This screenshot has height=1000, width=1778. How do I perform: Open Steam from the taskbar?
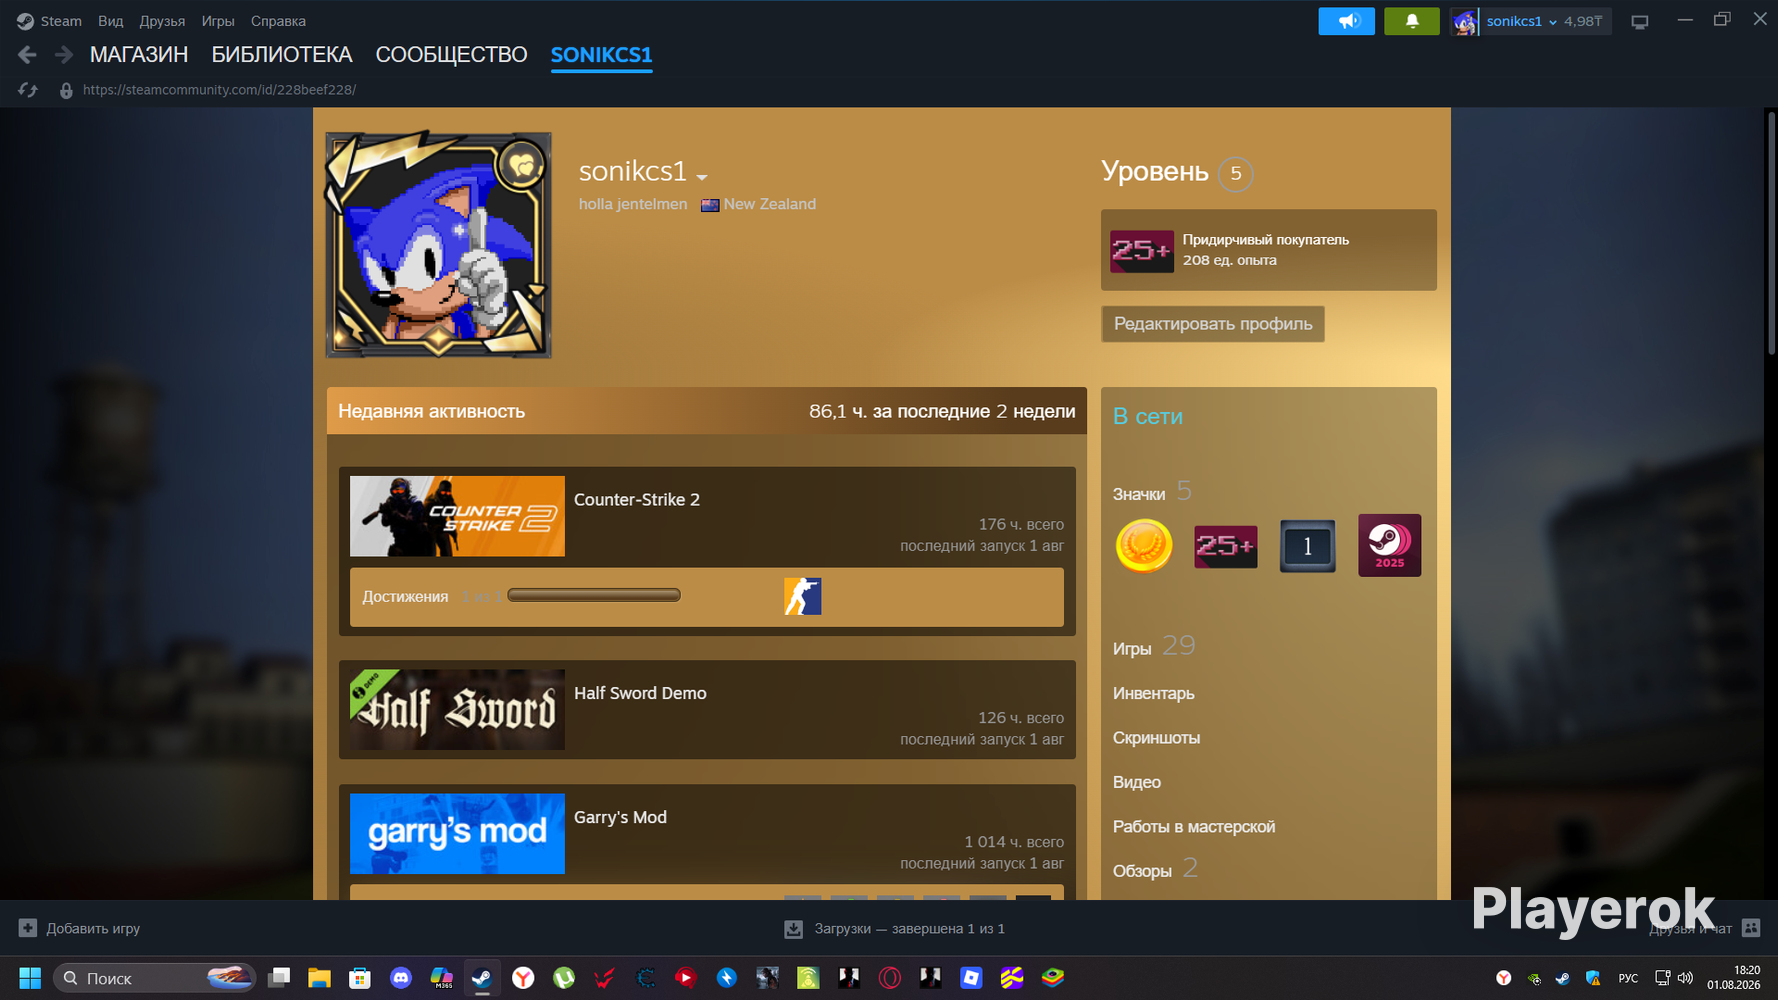(481, 978)
